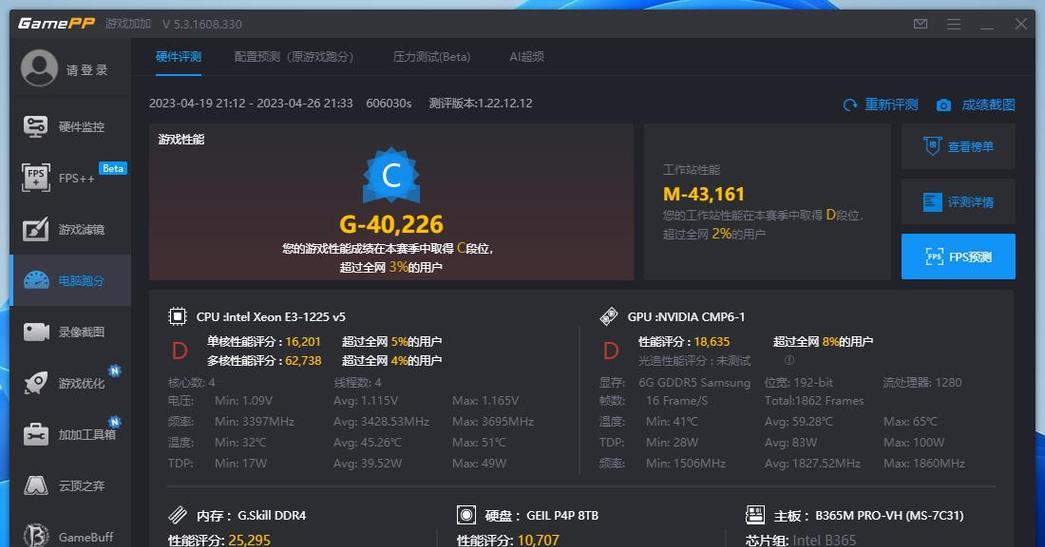Select 电脑跑分 benchmark in sidebar

pyautogui.click(x=70, y=280)
